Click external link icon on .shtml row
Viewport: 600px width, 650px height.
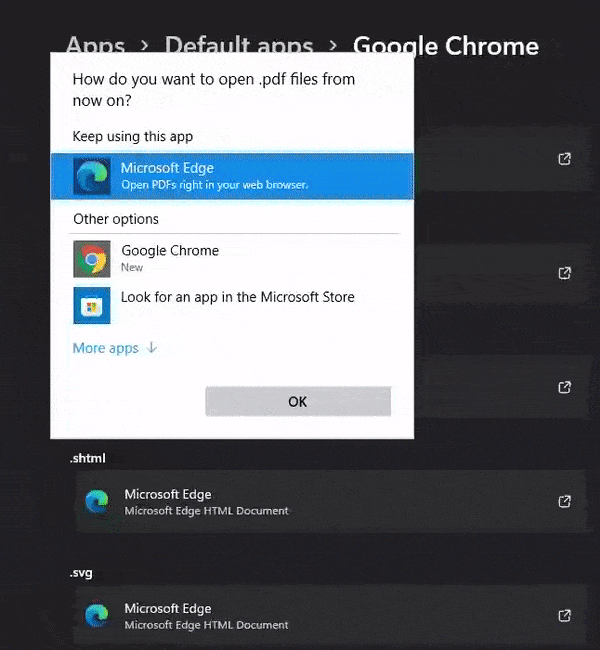point(564,502)
